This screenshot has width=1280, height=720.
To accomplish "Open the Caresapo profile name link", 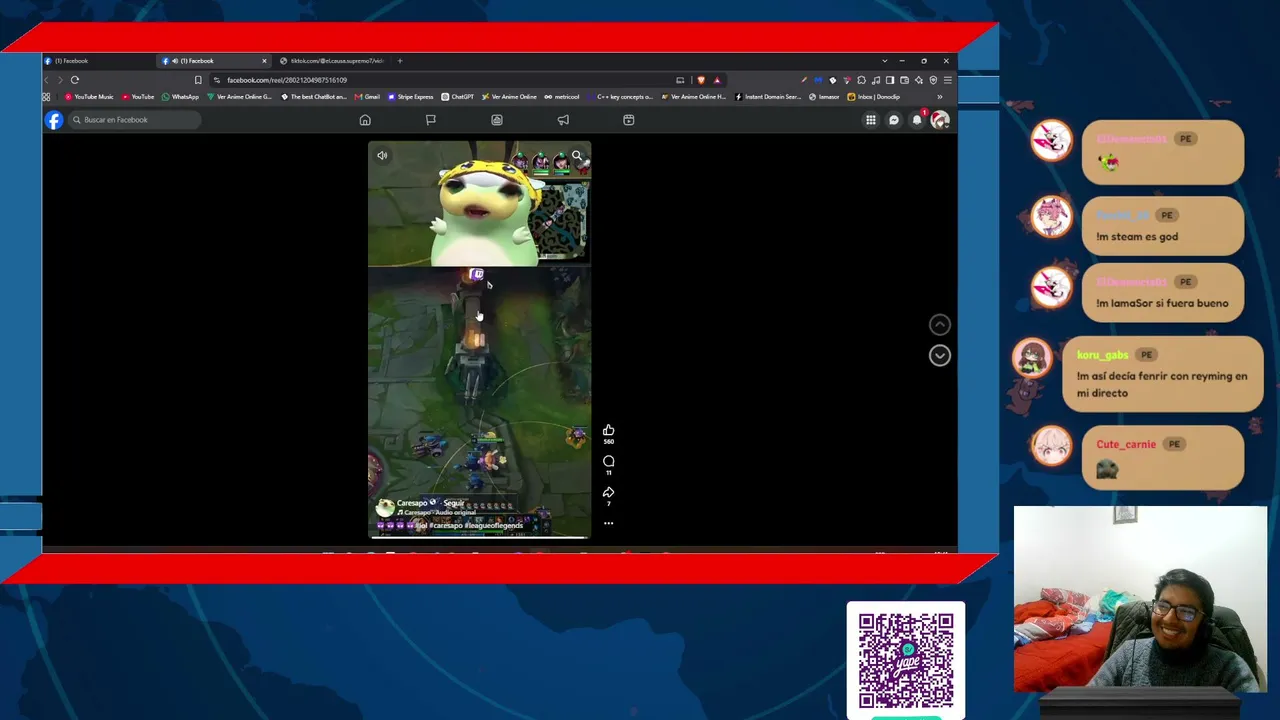I will click(412, 503).
